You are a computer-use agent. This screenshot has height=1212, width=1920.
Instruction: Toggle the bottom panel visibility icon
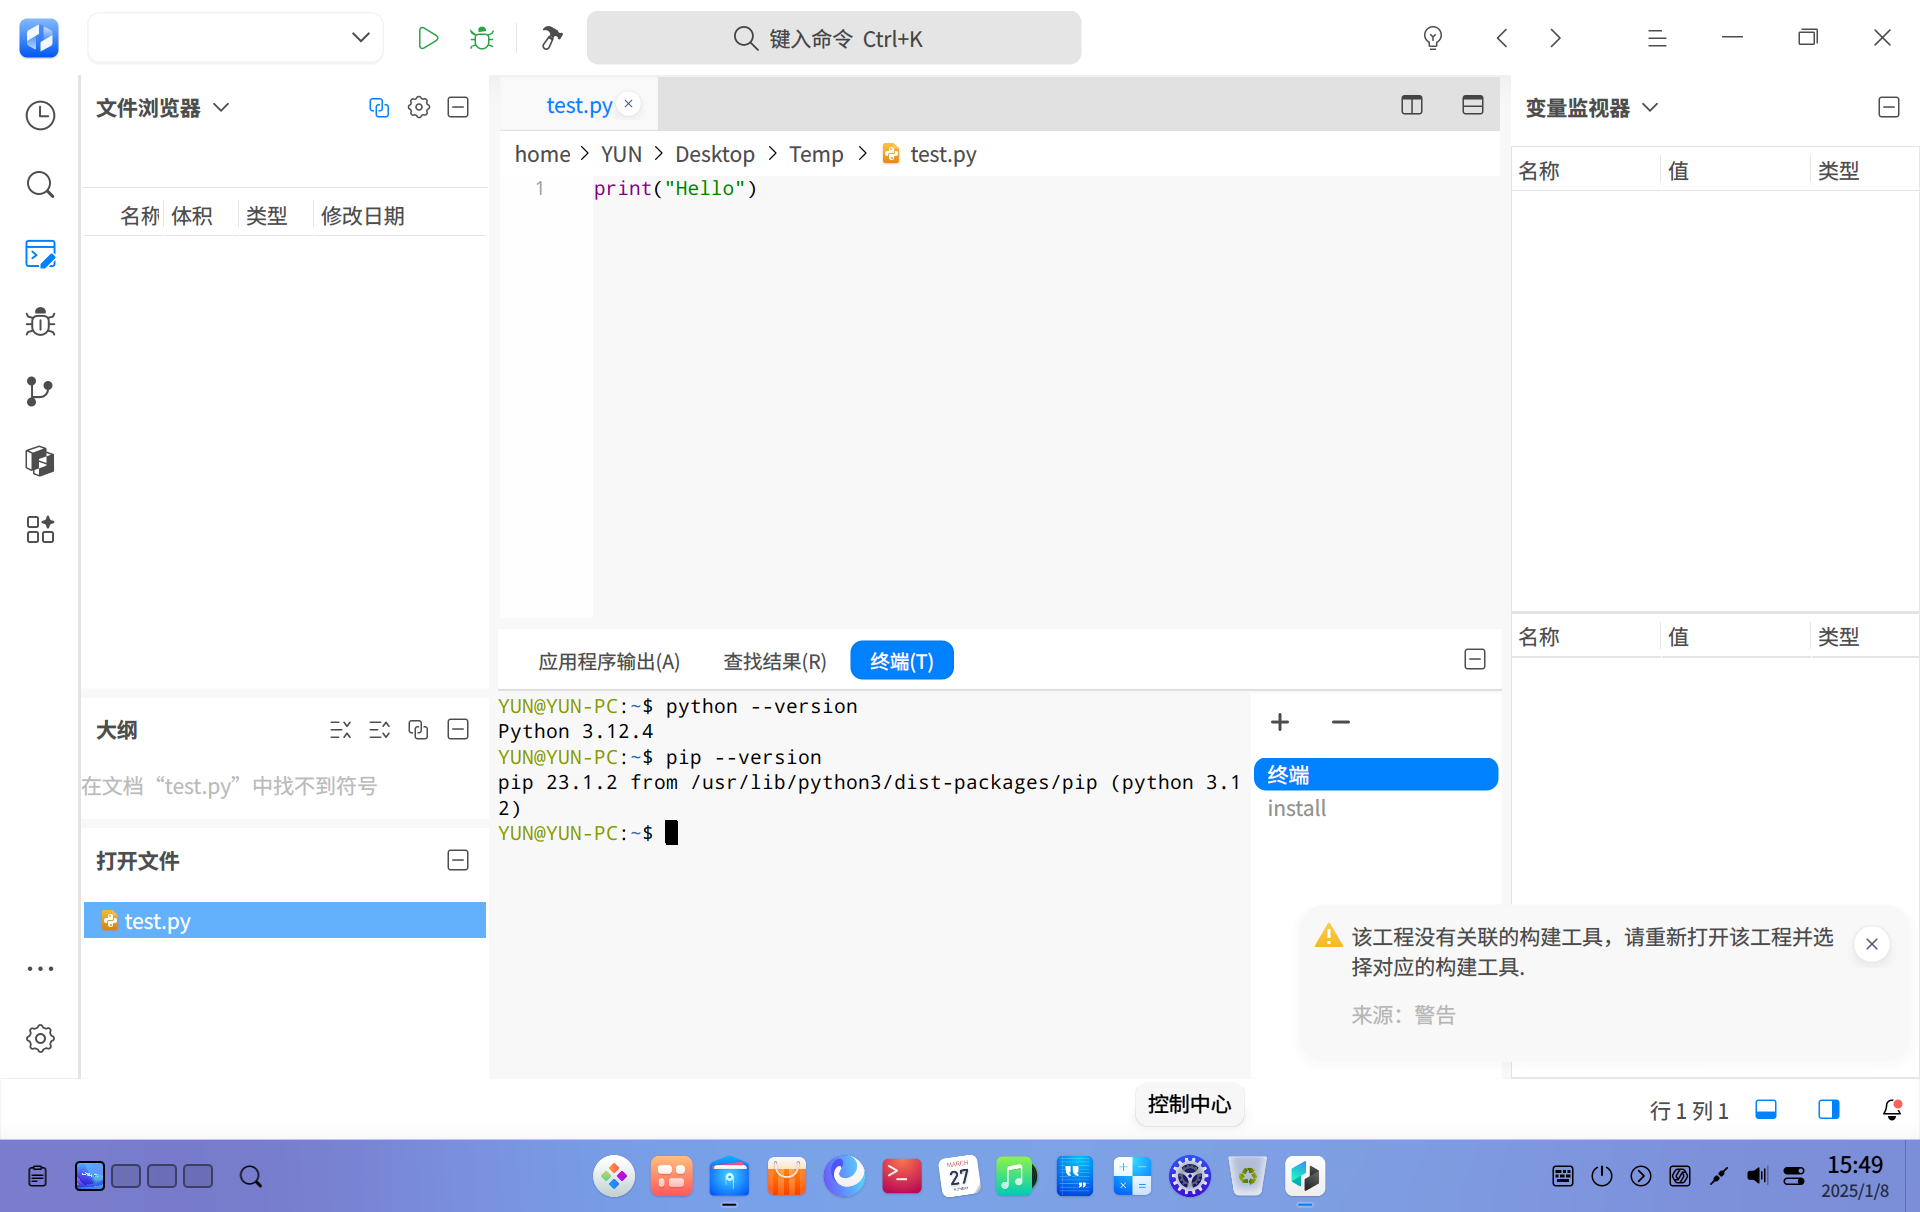tap(1766, 1109)
